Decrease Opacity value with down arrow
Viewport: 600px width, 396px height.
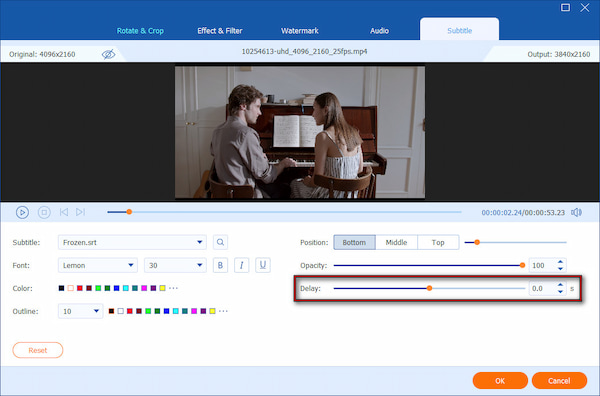[x=560, y=269]
